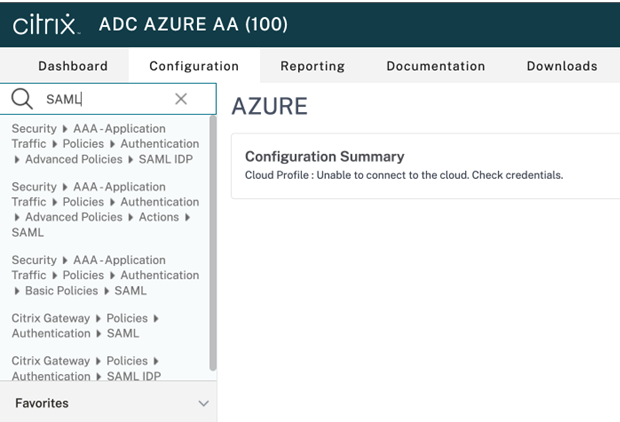The height and width of the screenshot is (422, 620).
Task: Open the Dashboard tab
Action: pos(72,66)
